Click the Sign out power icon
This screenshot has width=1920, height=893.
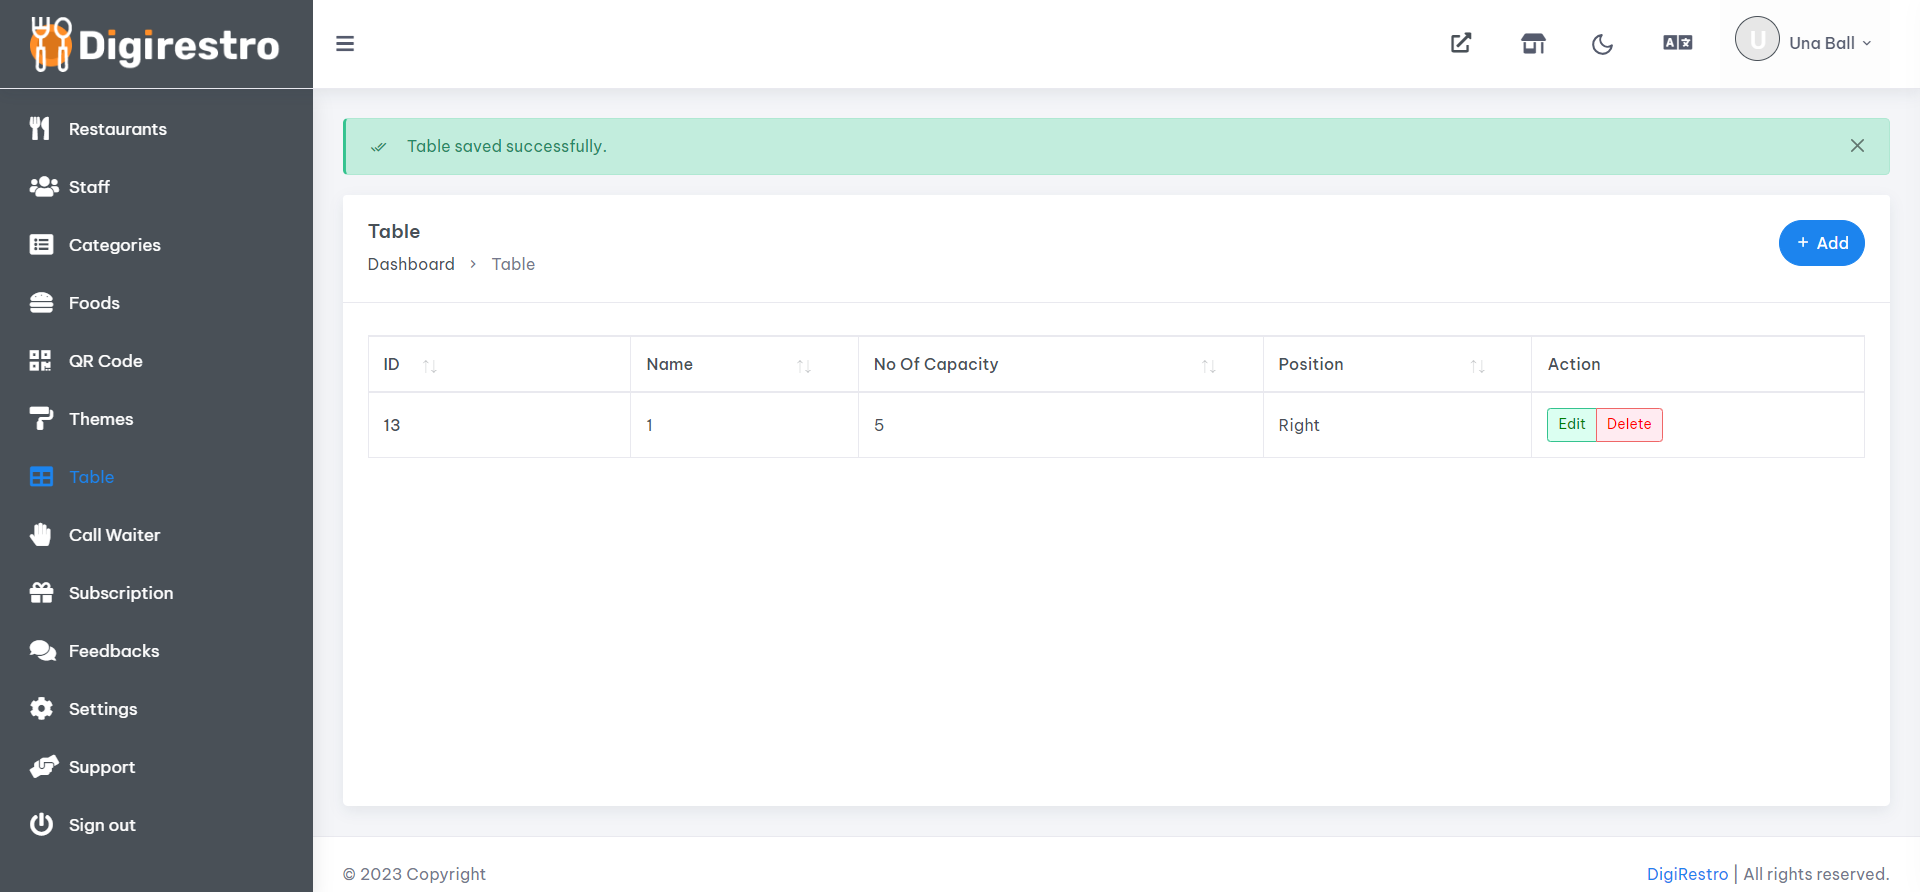pyautogui.click(x=41, y=825)
